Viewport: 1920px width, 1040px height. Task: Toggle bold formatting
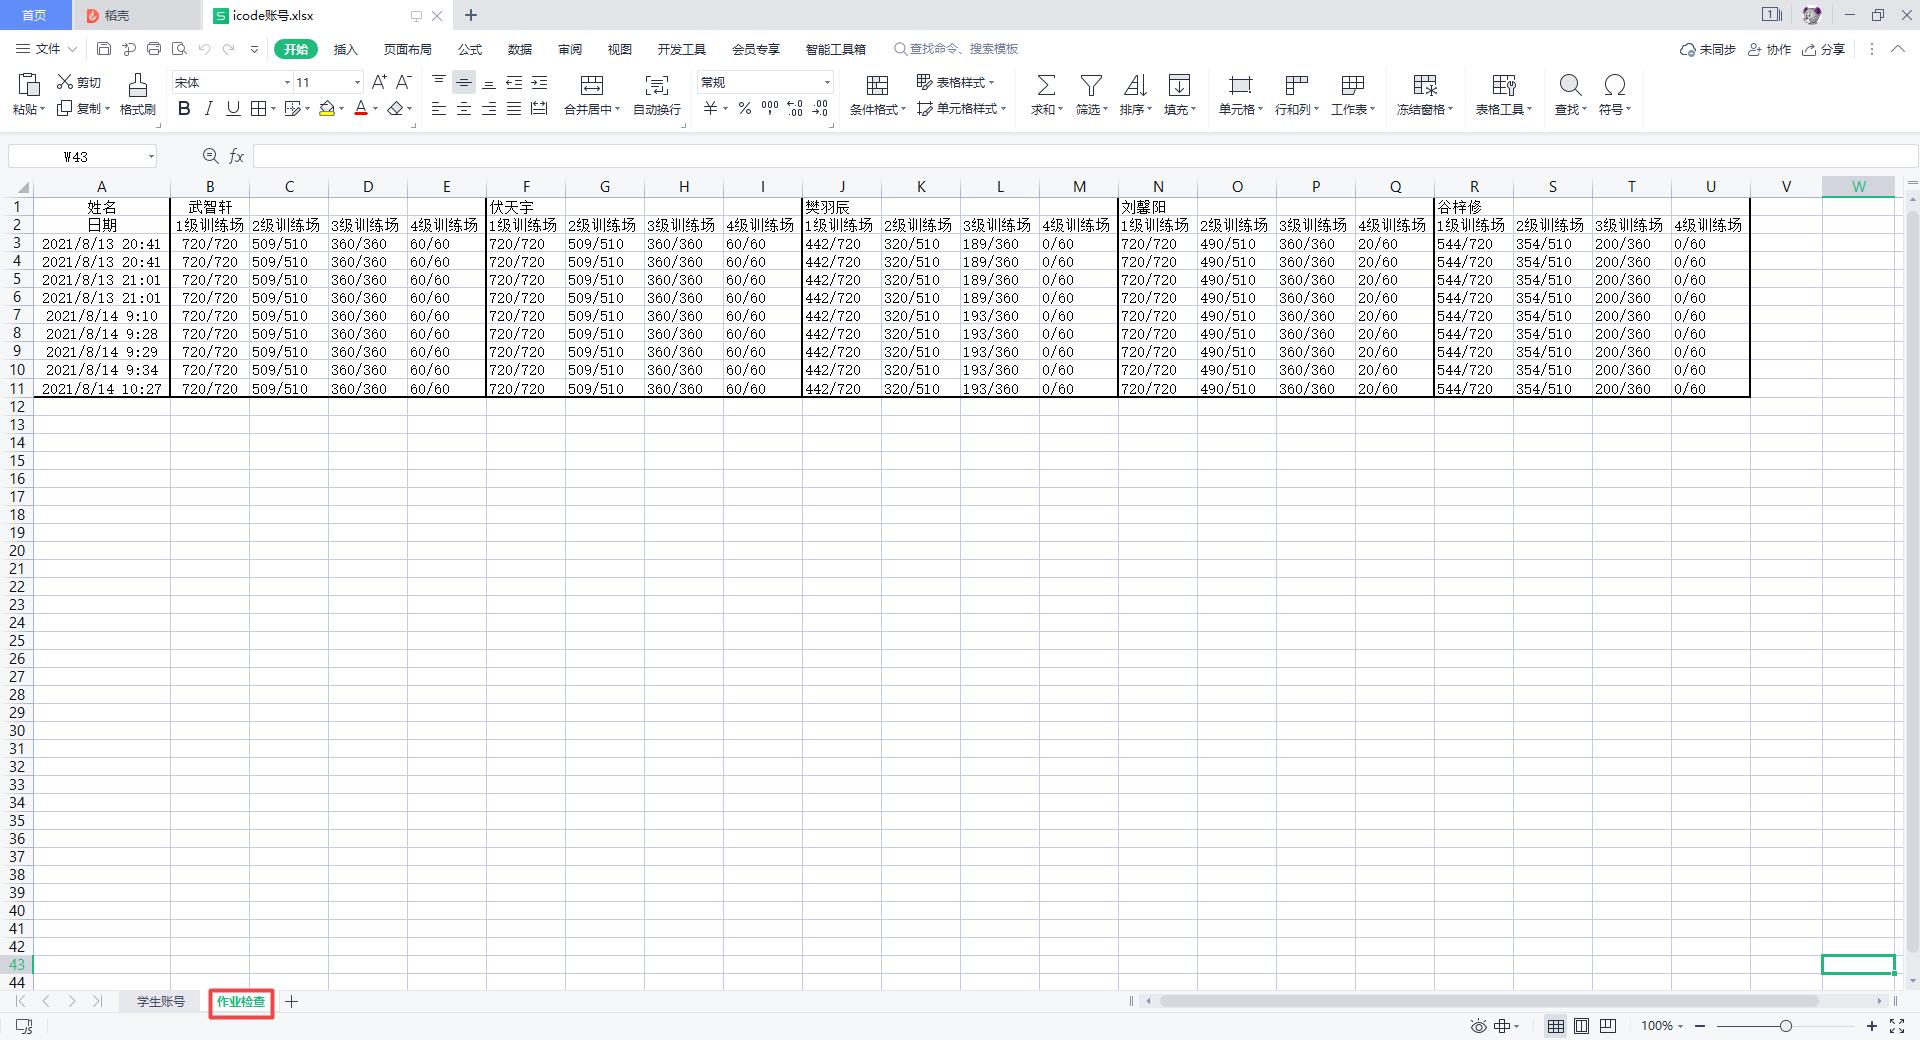[x=184, y=109]
